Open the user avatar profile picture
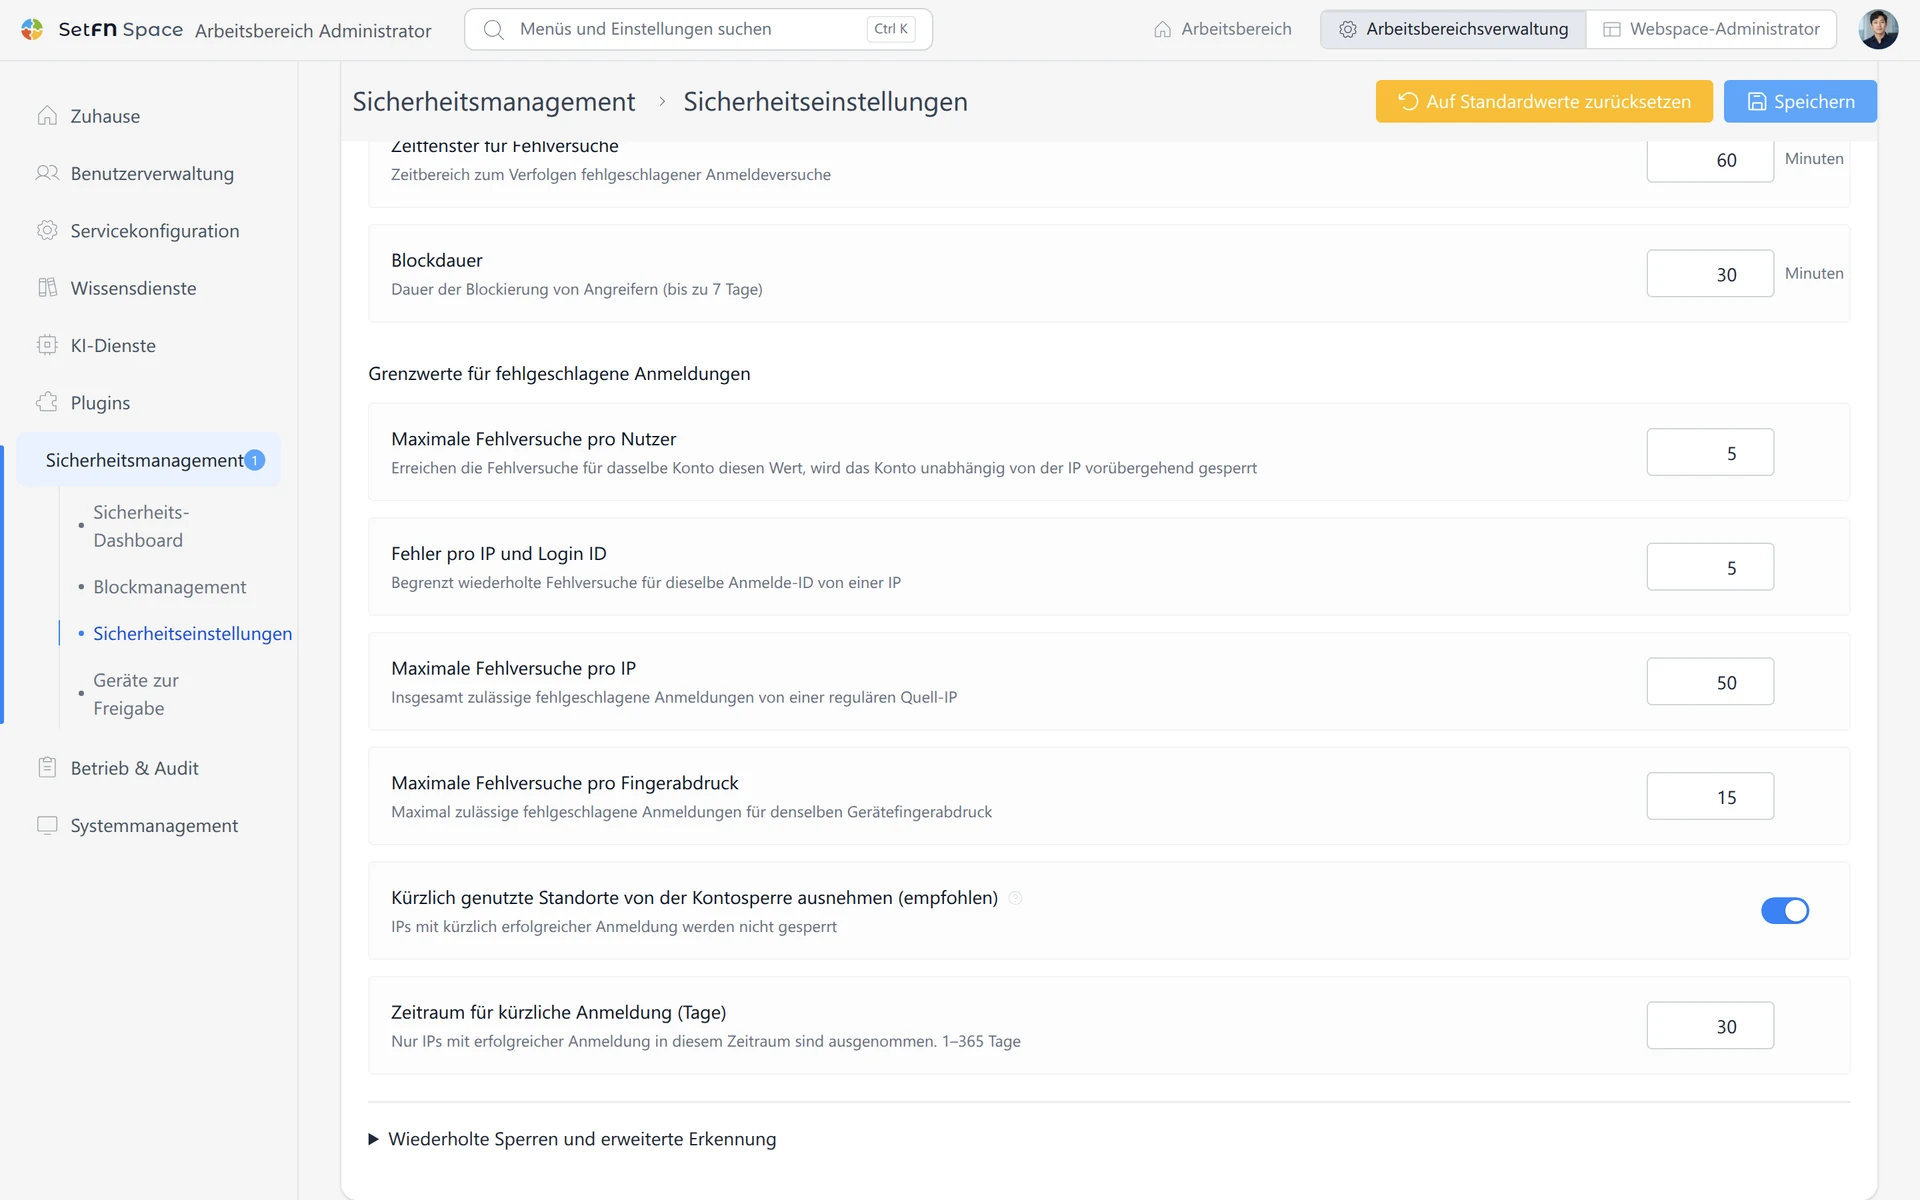This screenshot has width=1920, height=1200. click(1878, 29)
